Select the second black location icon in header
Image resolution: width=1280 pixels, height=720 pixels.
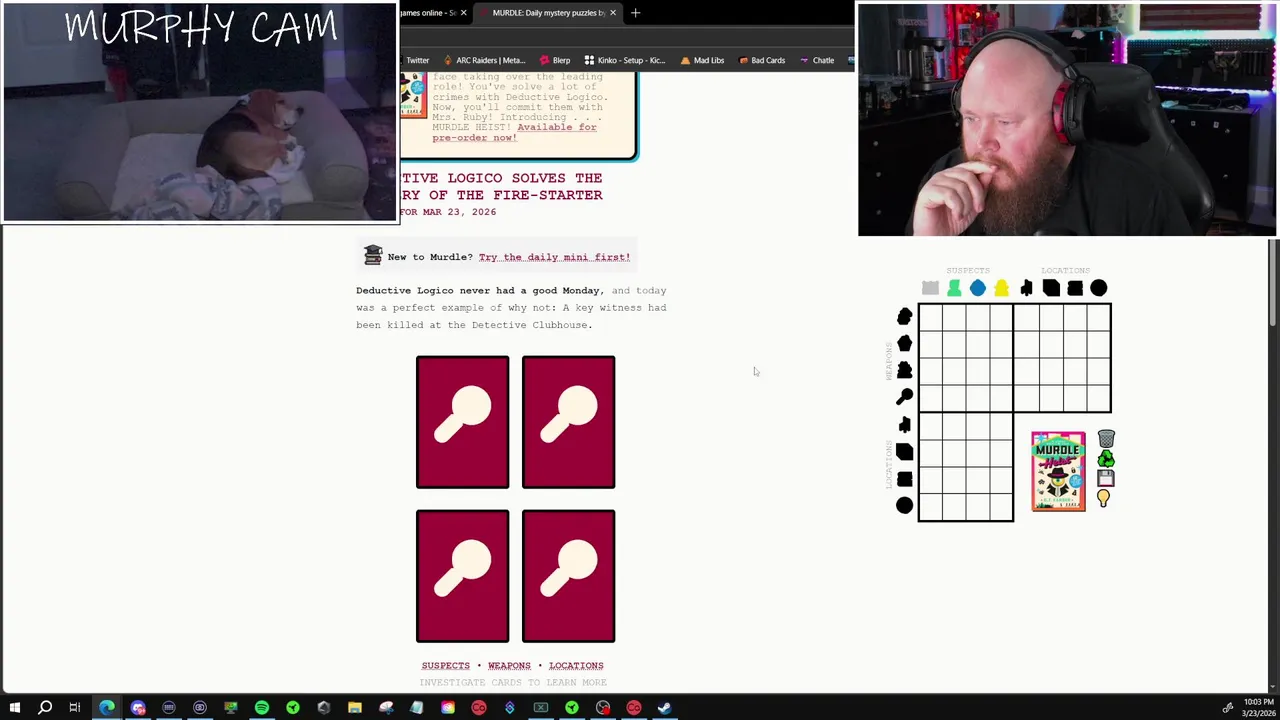coord(1051,288)
